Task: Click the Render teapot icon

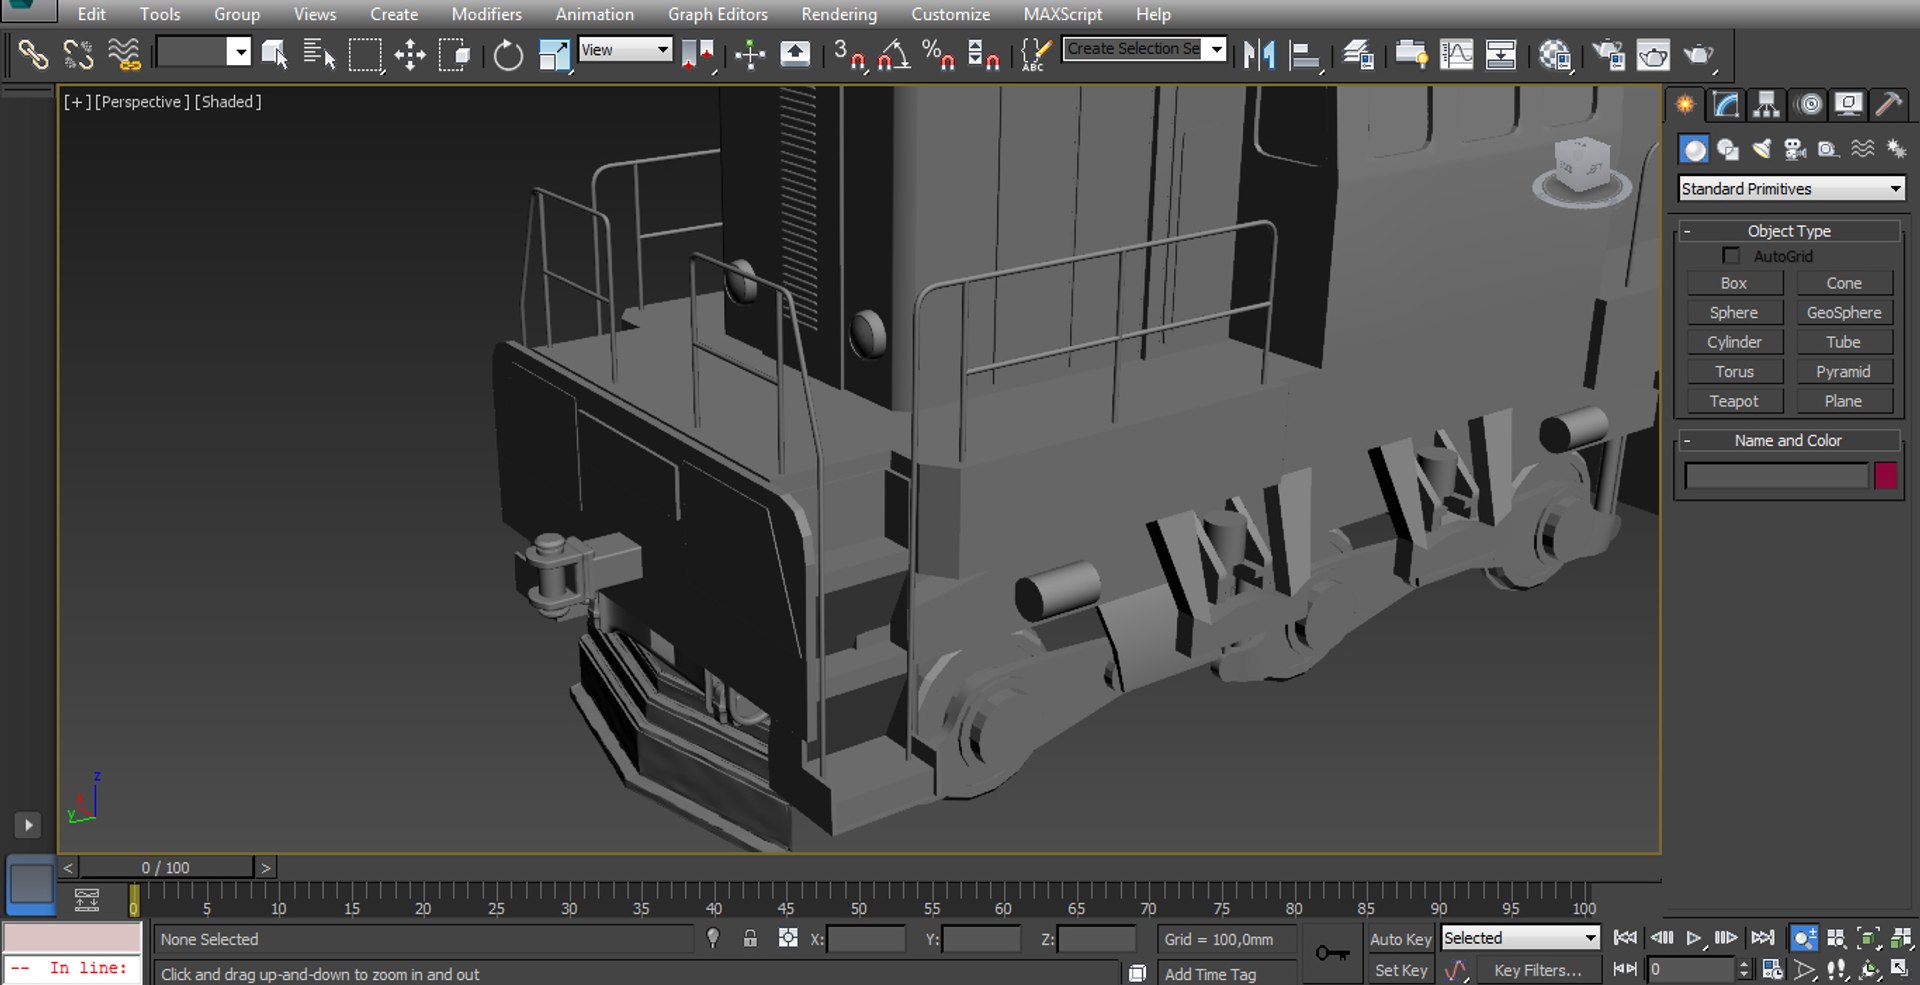Action: click(1700, 54)
